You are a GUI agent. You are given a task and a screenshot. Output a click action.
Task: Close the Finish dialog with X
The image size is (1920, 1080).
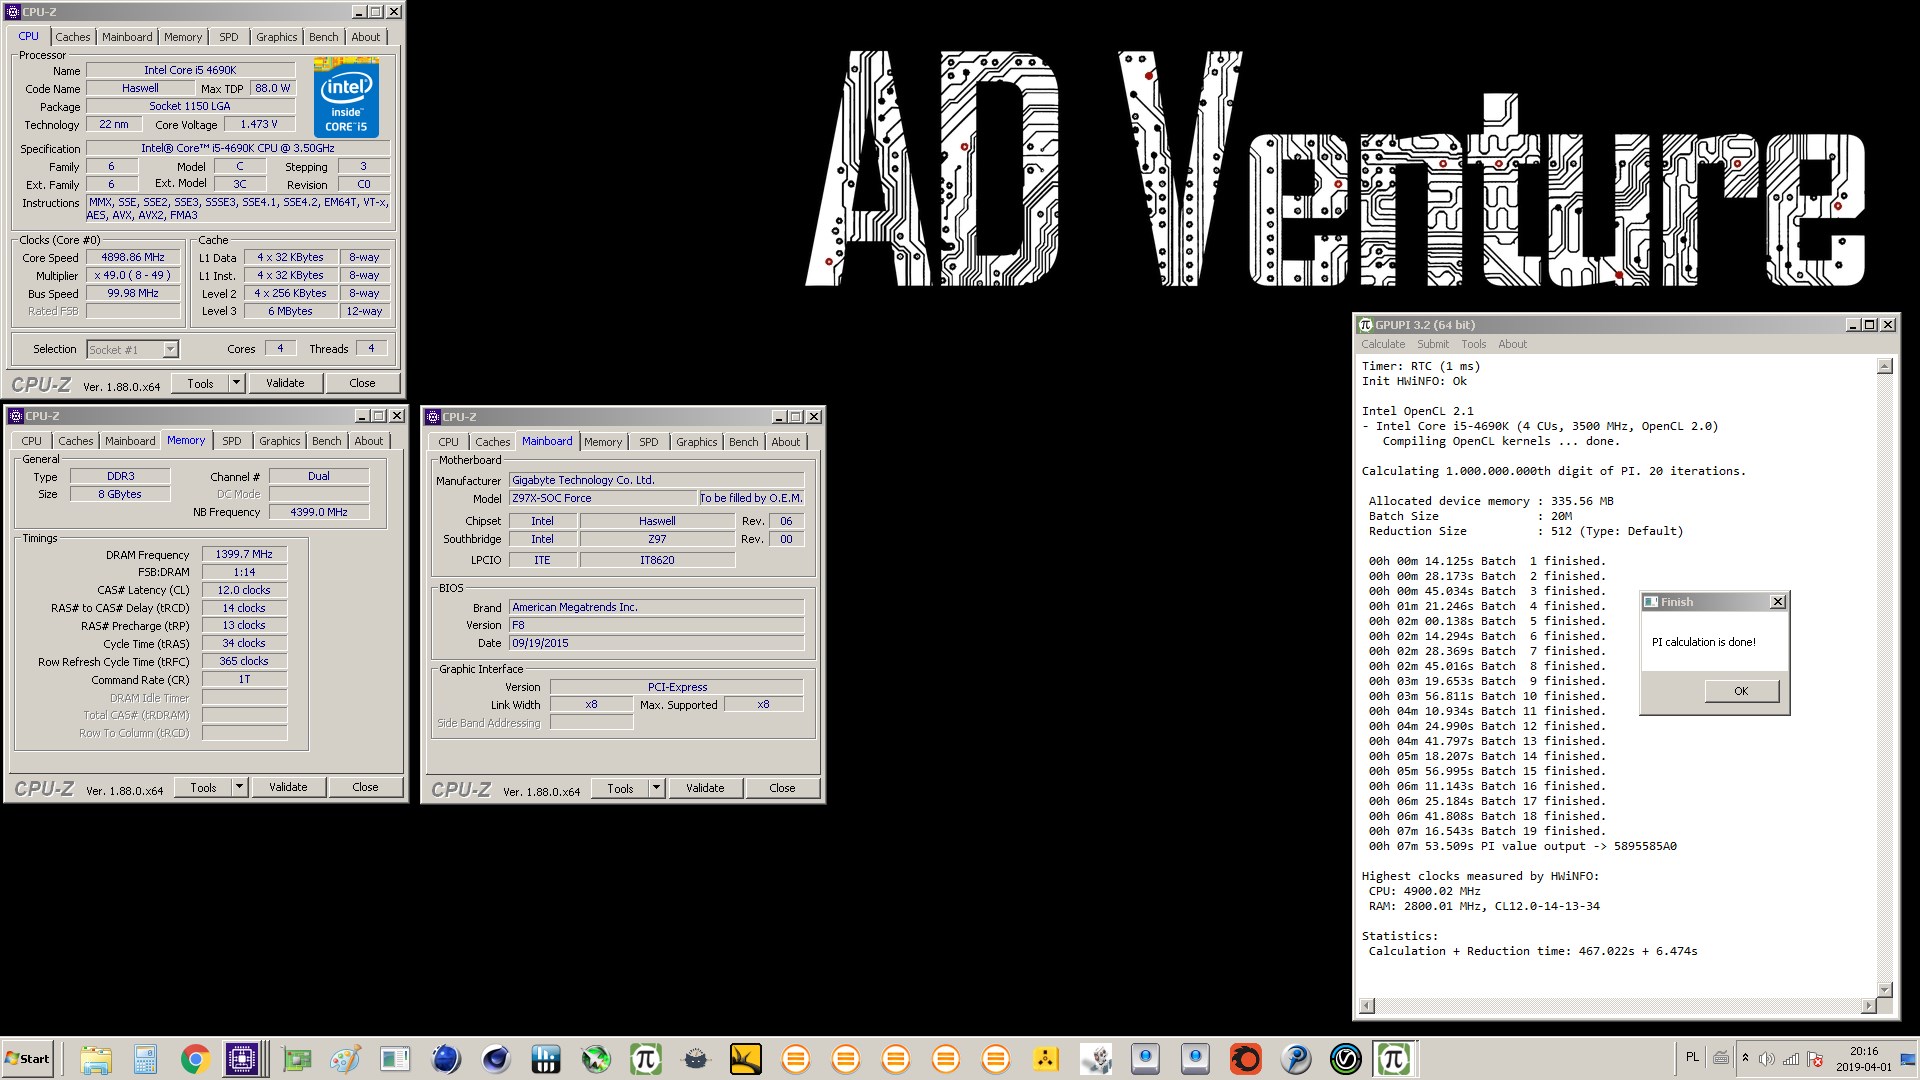[x=1777, y=602]
